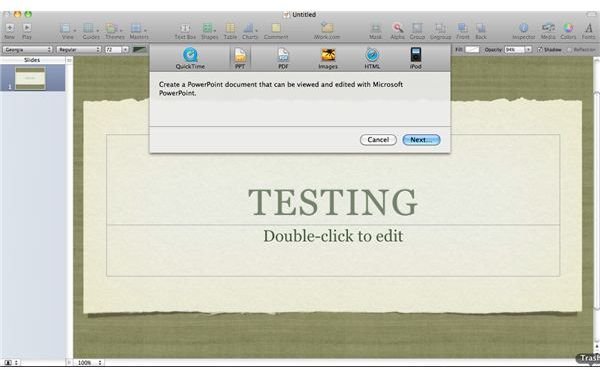This screenshot has width=600, height=370.
Task: Toggle the Shadow checkbox
Action: tap(540, 50)
